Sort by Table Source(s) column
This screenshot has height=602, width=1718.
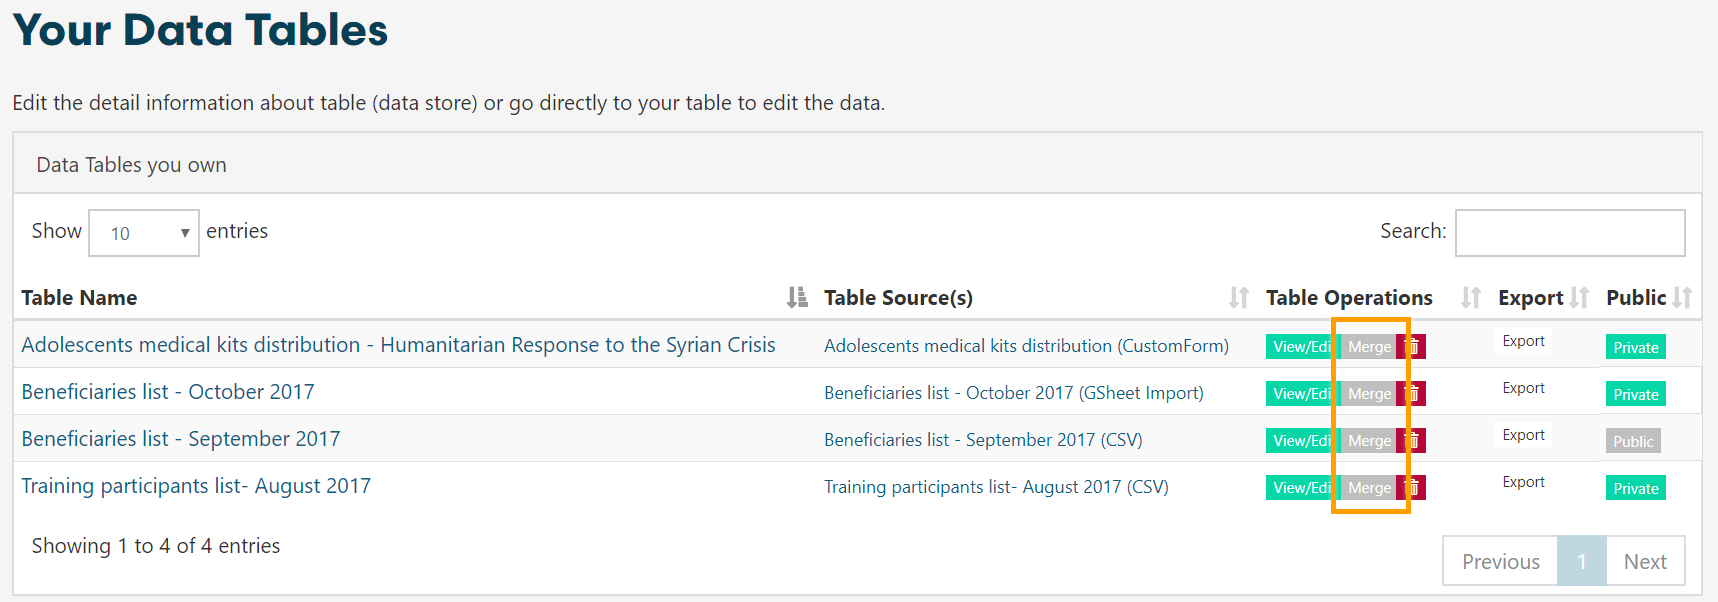1238,298
